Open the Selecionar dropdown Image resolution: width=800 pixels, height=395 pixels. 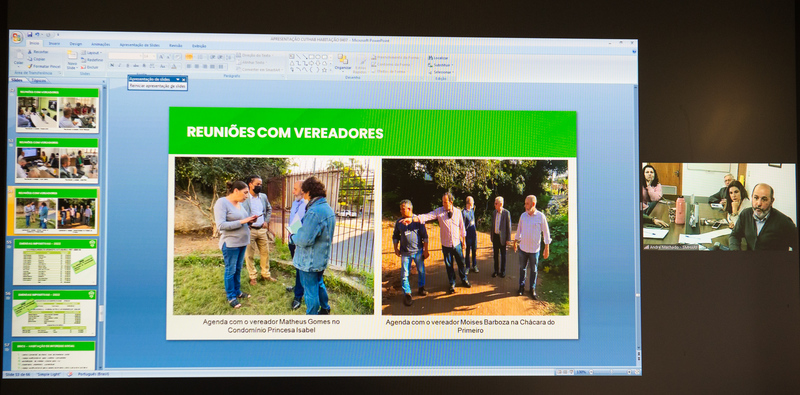pyautogui.click(x=441, y=72)
